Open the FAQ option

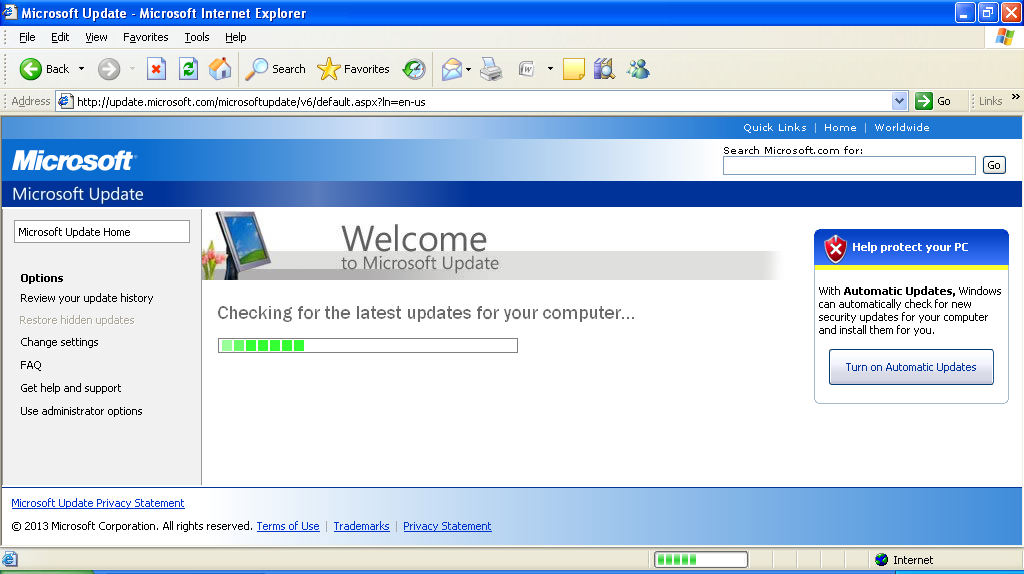click(x=31, y=365)
